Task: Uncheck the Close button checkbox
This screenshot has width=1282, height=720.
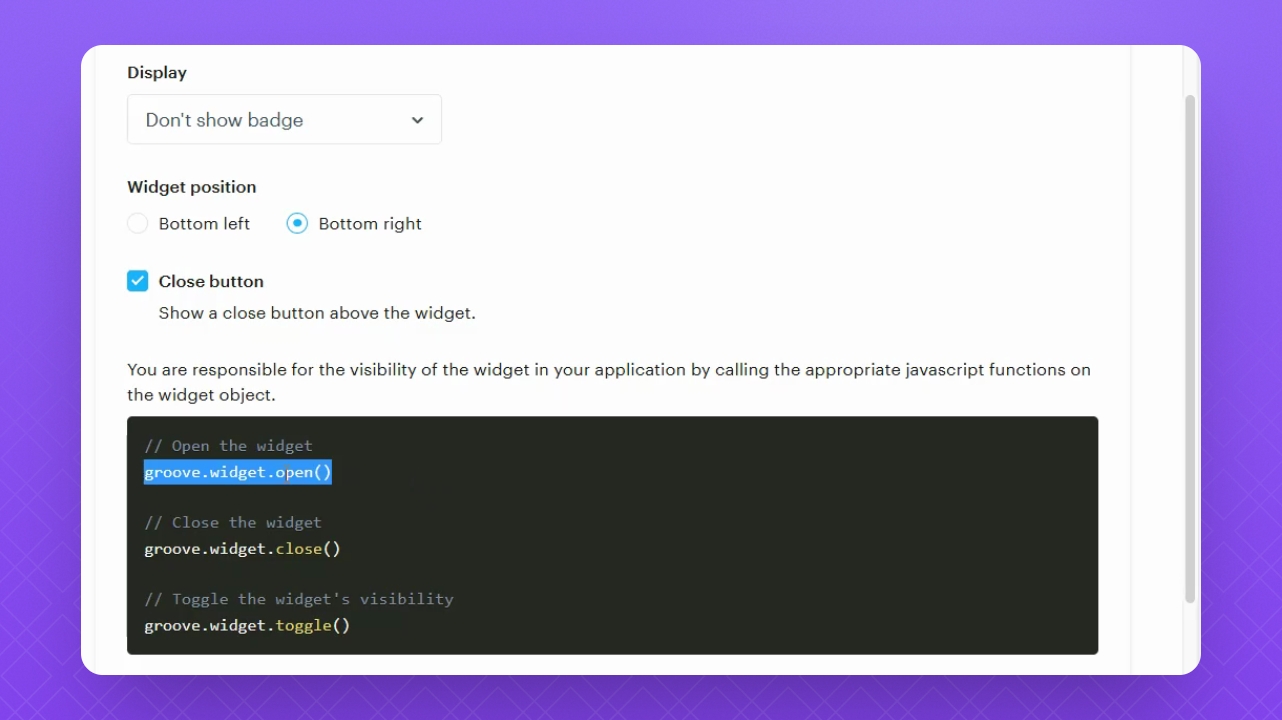Action: point(138,281)
